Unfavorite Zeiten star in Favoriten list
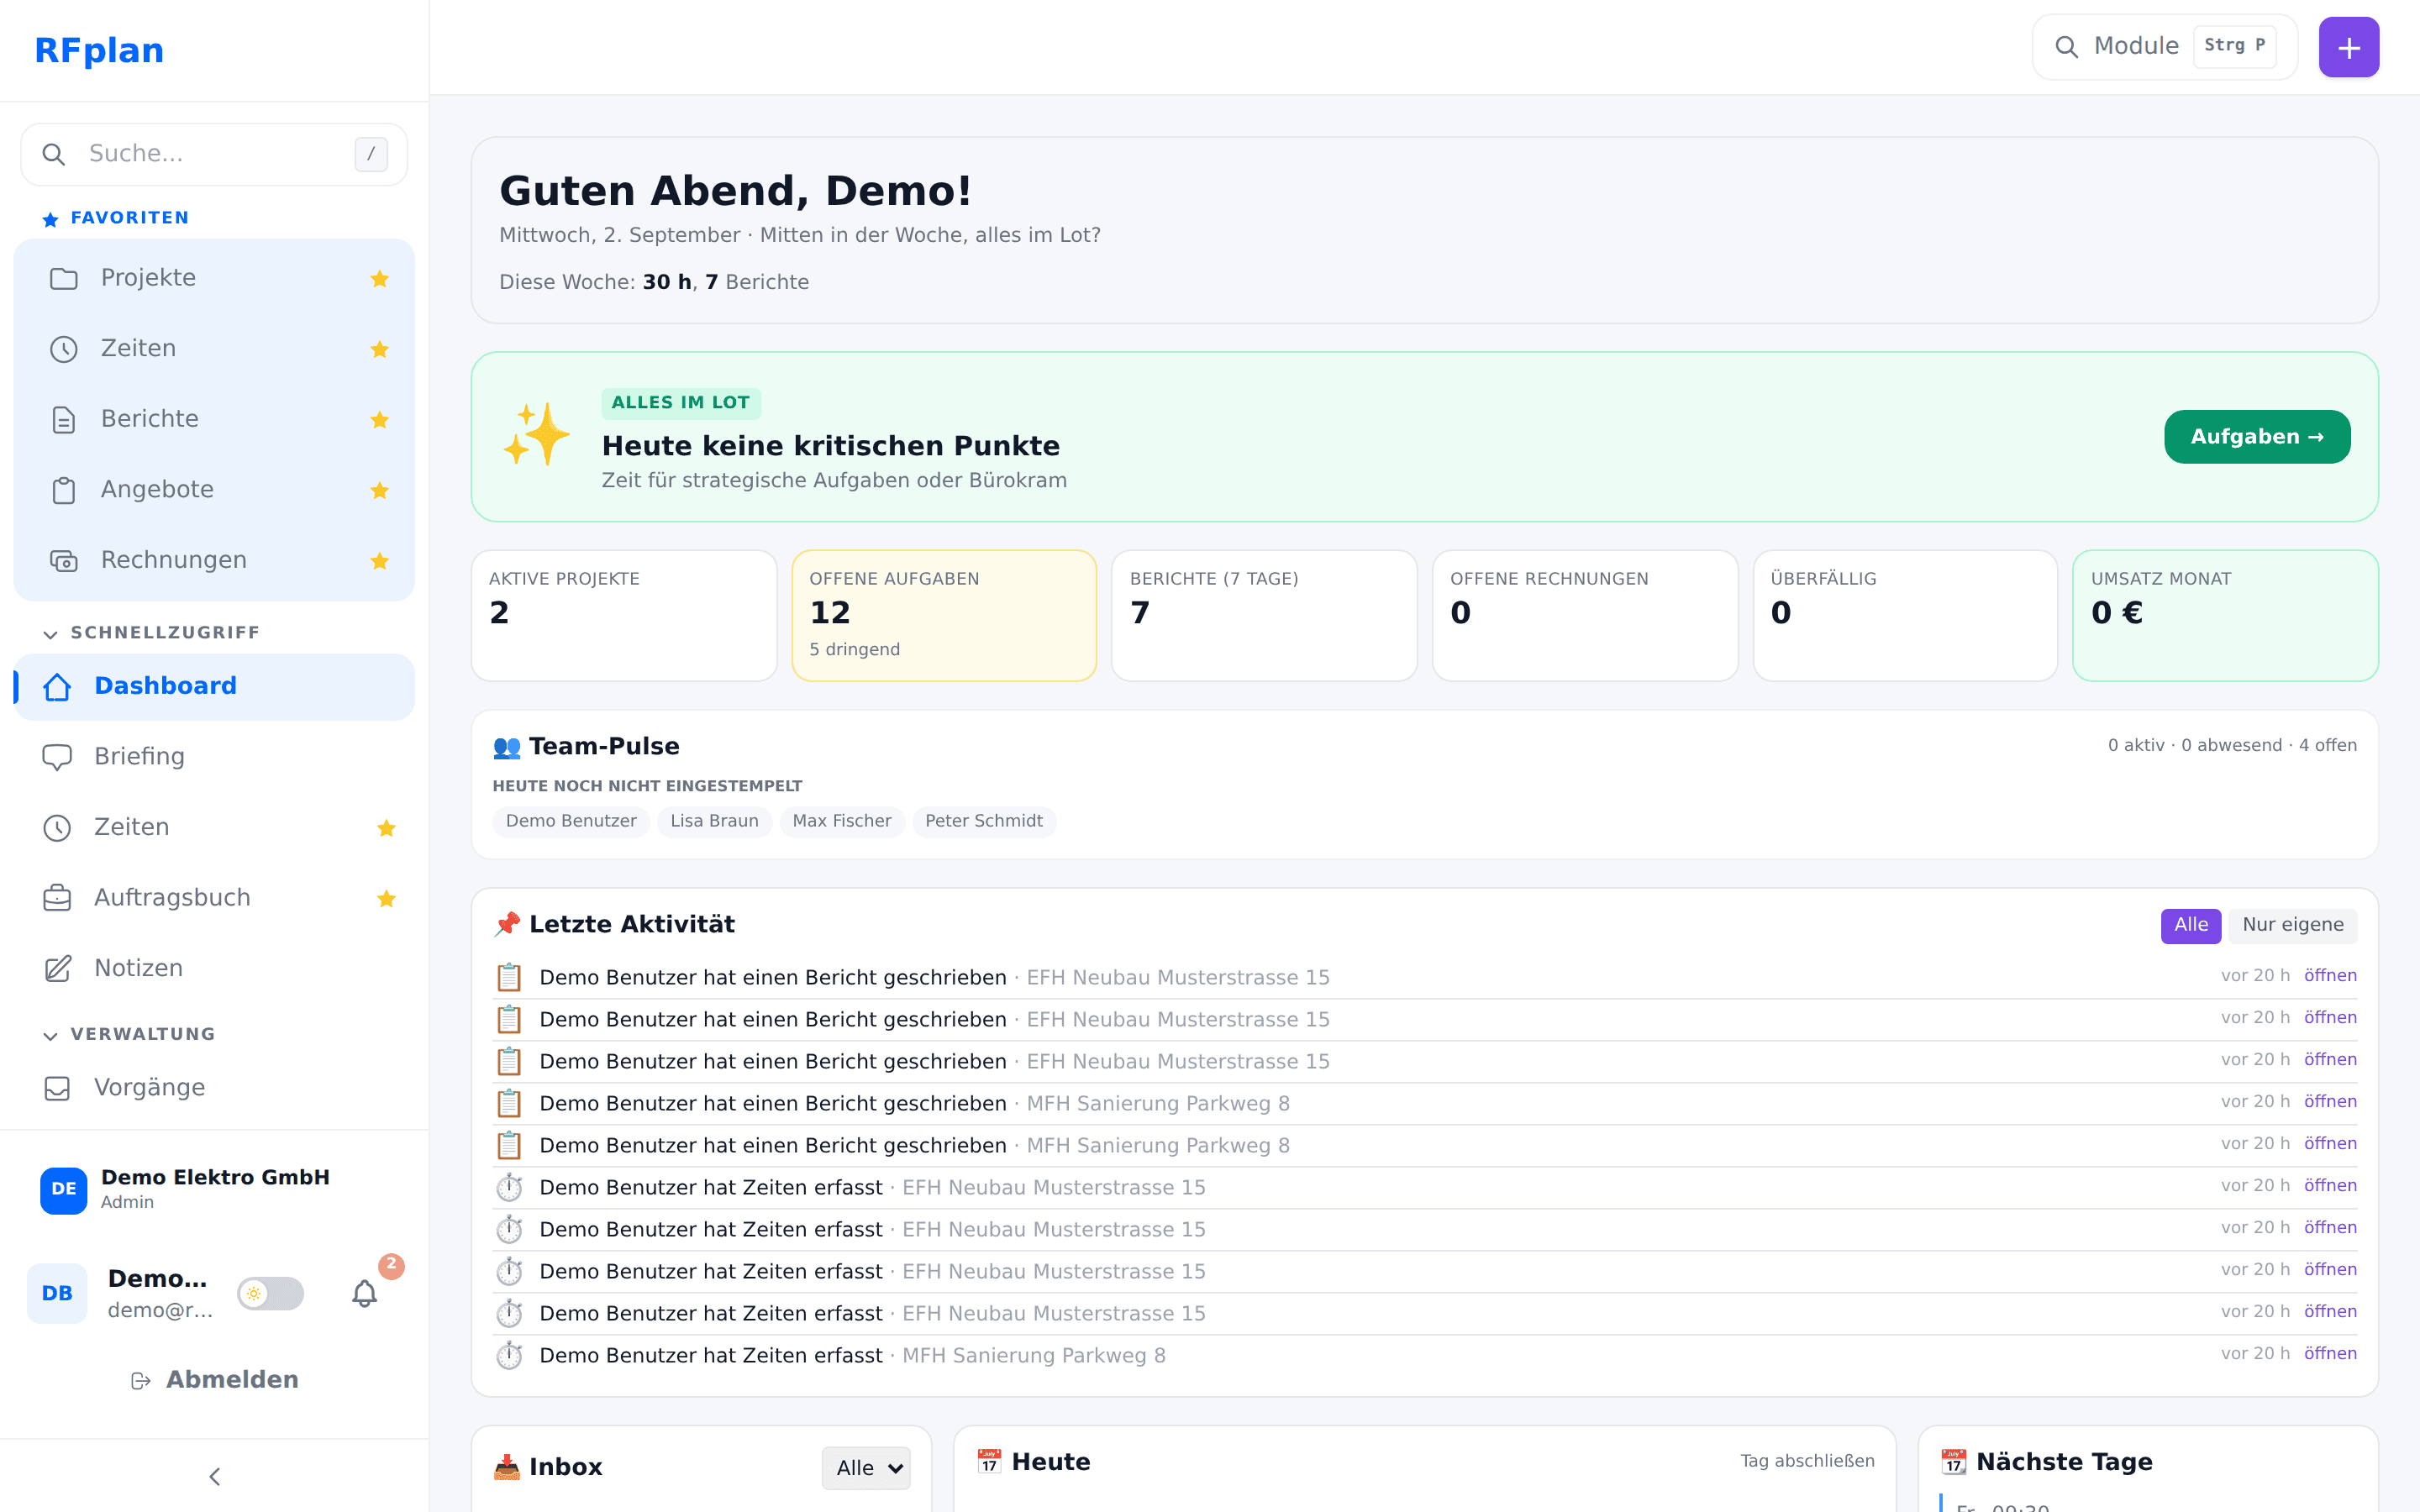This screenshot has width=2420, height=1512. pos(380,349)
